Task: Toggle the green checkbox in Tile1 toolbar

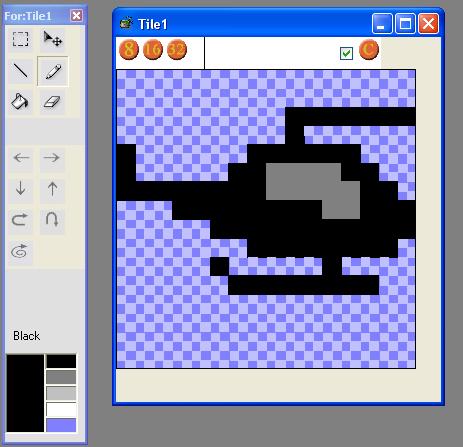Action: 346,53
